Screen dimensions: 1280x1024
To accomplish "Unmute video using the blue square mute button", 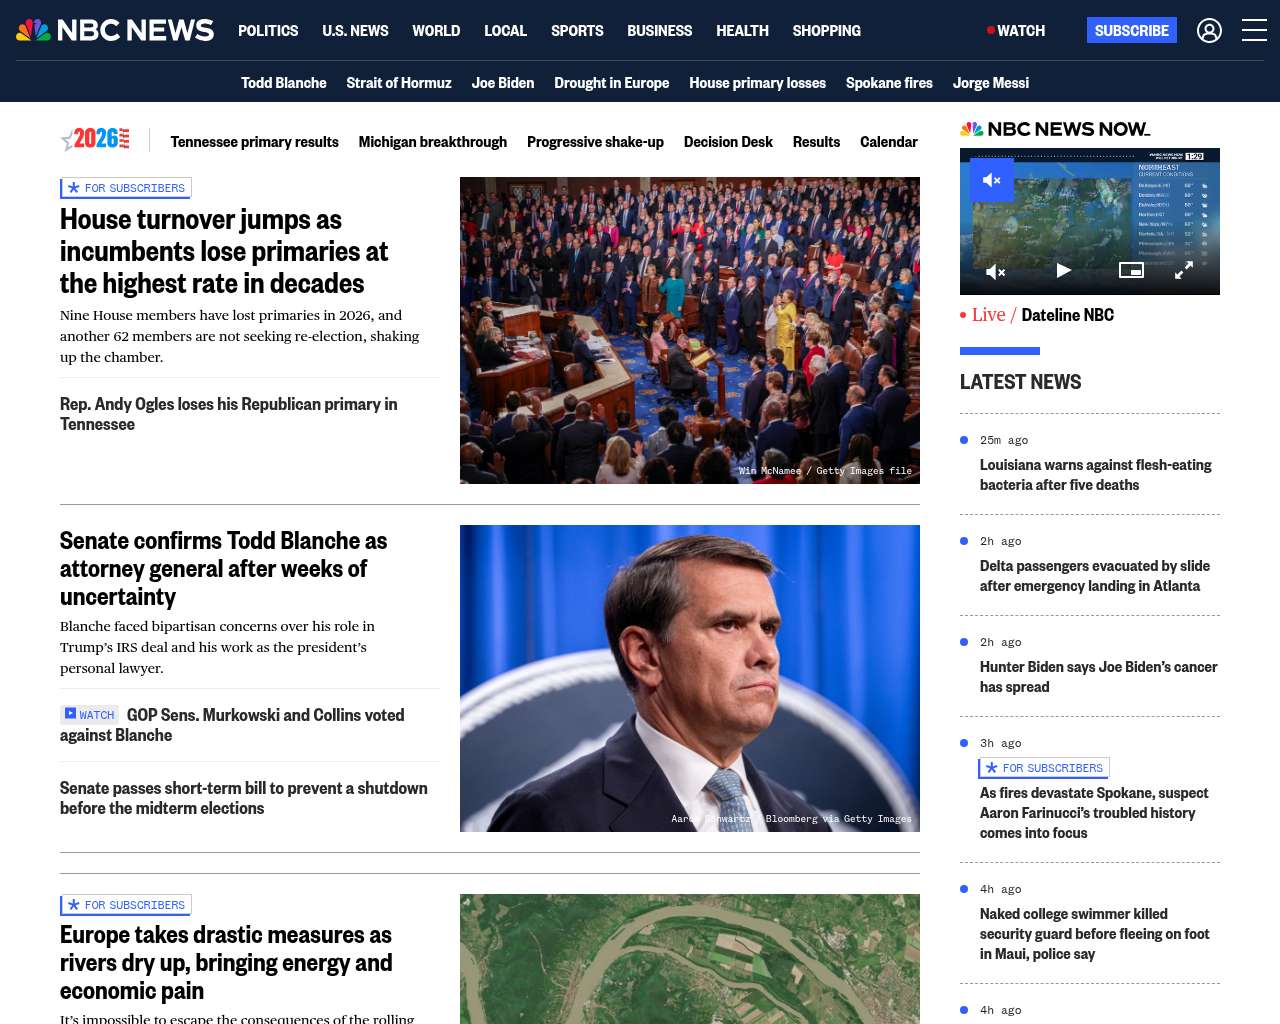I will [992, 180].
